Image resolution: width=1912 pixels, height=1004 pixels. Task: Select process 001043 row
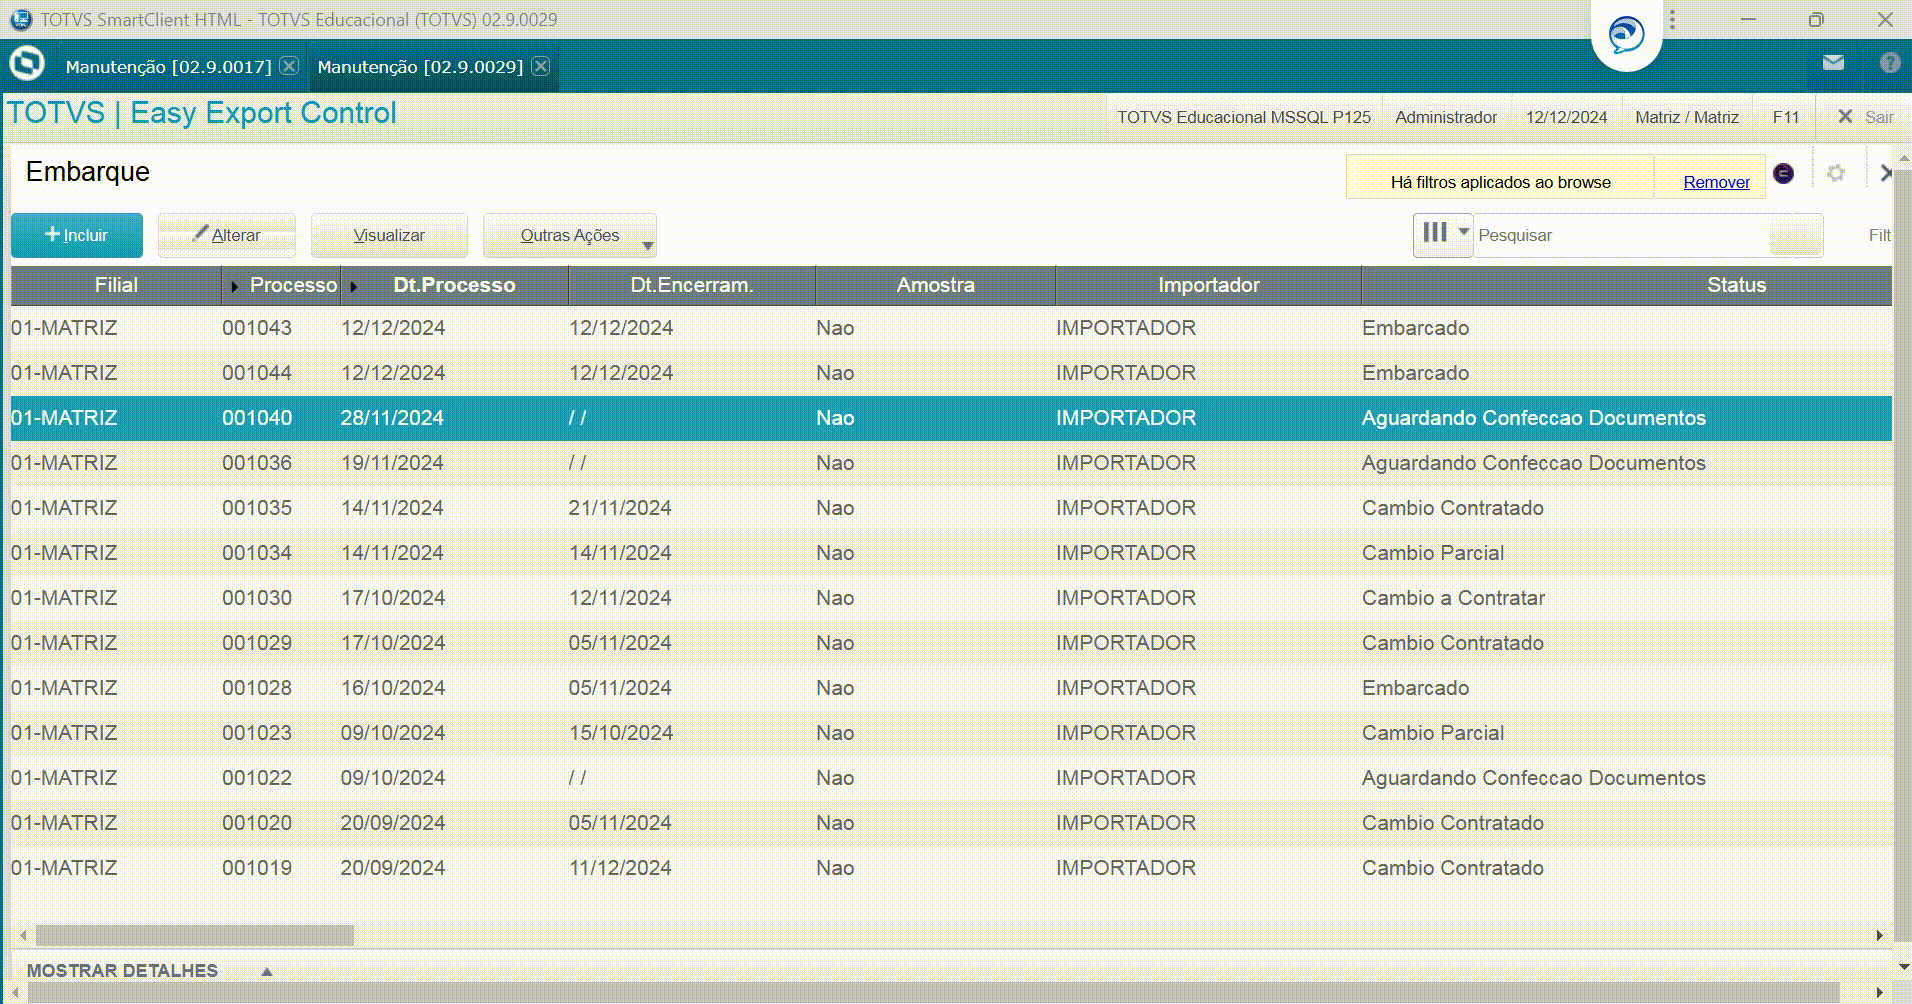[951, 328]
